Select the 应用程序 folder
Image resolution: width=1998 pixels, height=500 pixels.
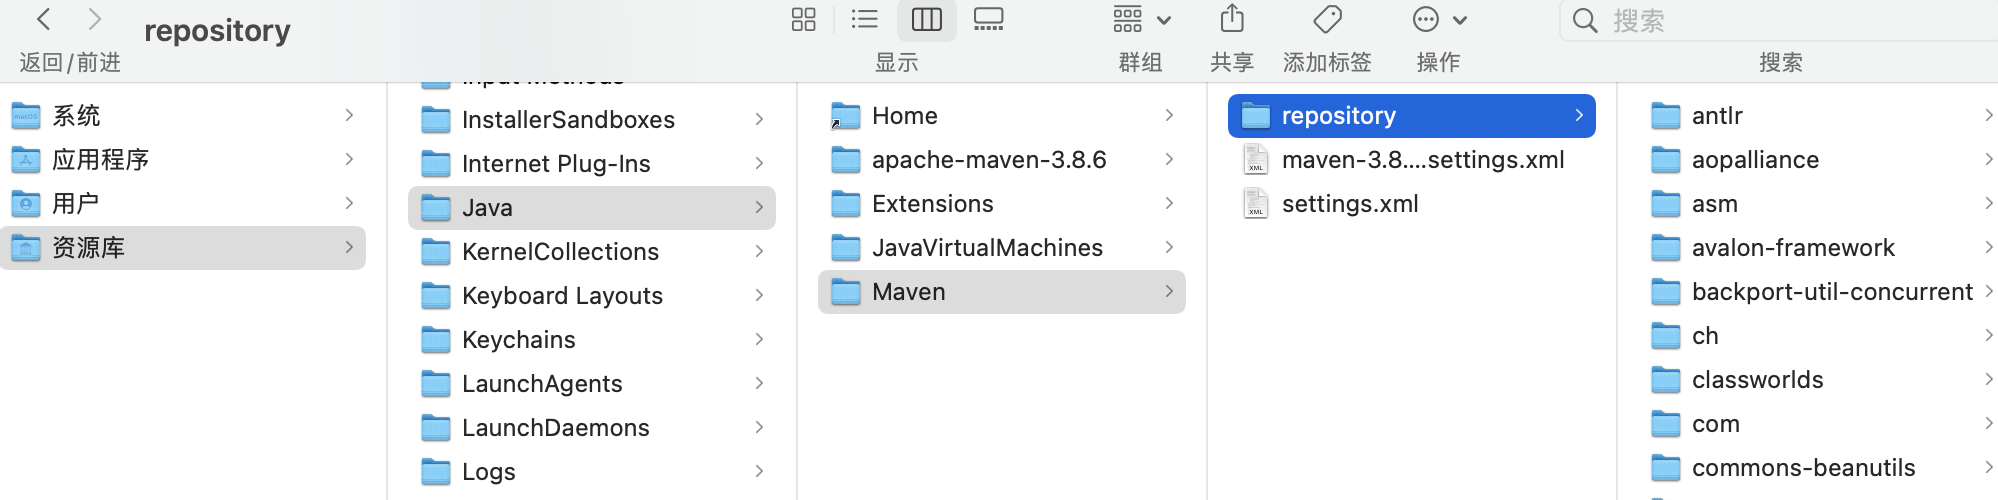pyautogui.click(x=100, y=160)
